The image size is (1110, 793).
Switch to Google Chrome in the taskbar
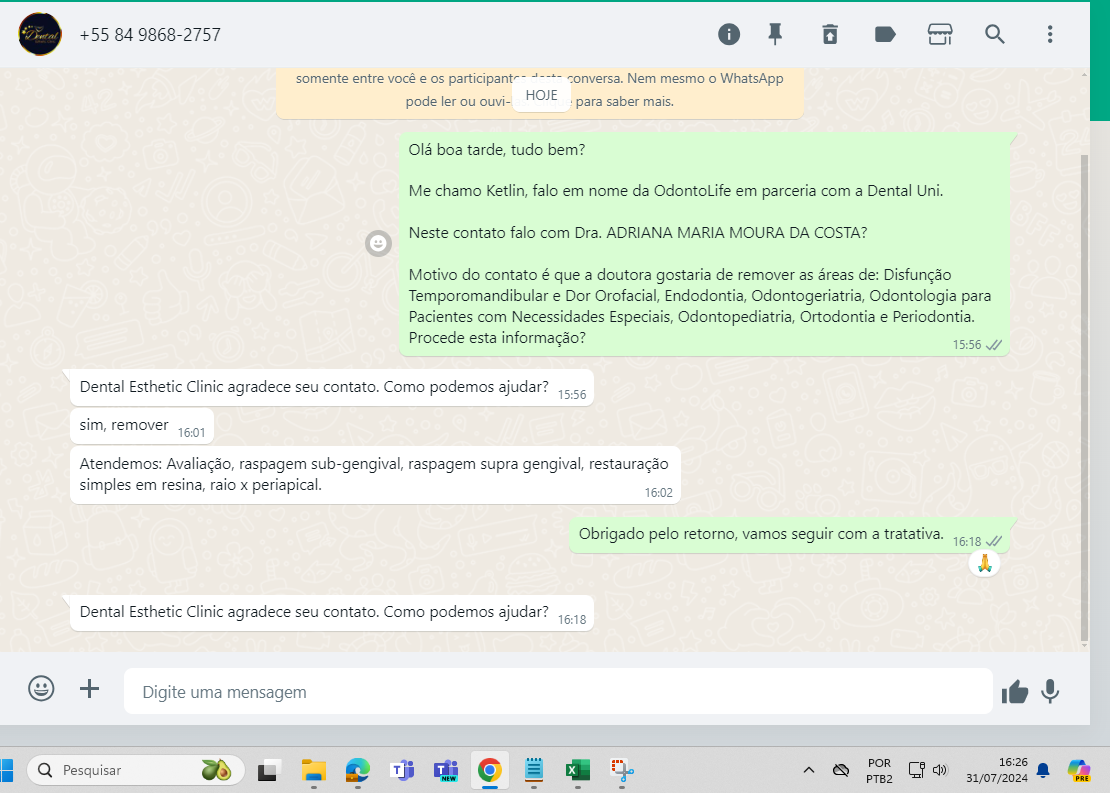(x=490, y=770)
